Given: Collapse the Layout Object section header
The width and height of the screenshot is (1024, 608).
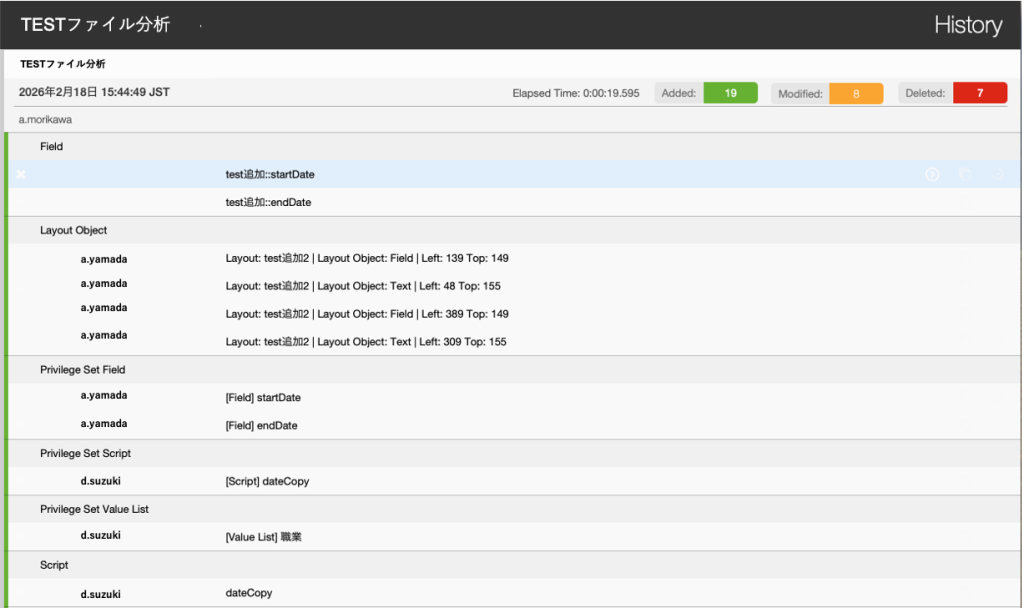Looking at the screenshot, I should (73, 230).
